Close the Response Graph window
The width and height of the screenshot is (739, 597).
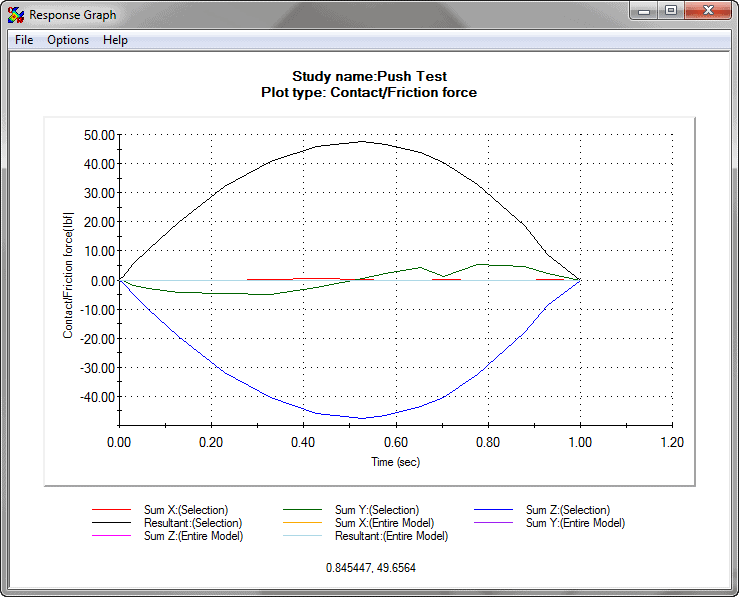[708, 11]
